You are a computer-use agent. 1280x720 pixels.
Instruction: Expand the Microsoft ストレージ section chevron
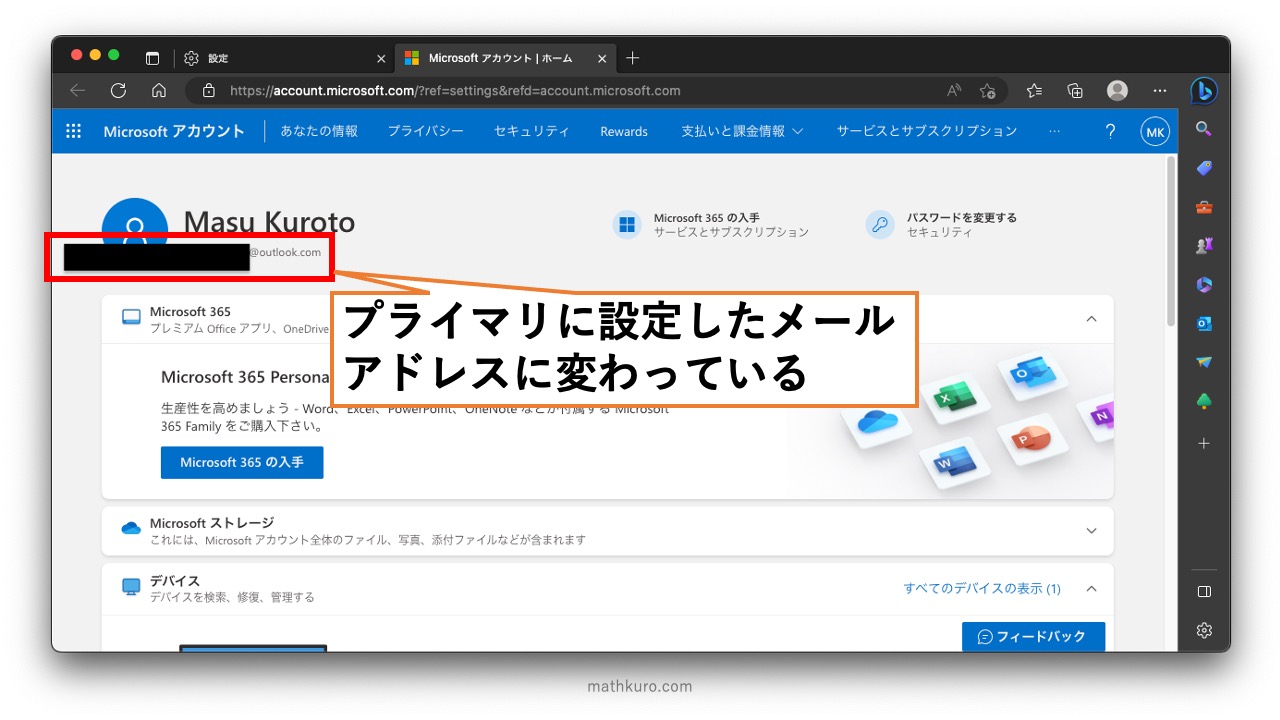[x=1091, y=531]
